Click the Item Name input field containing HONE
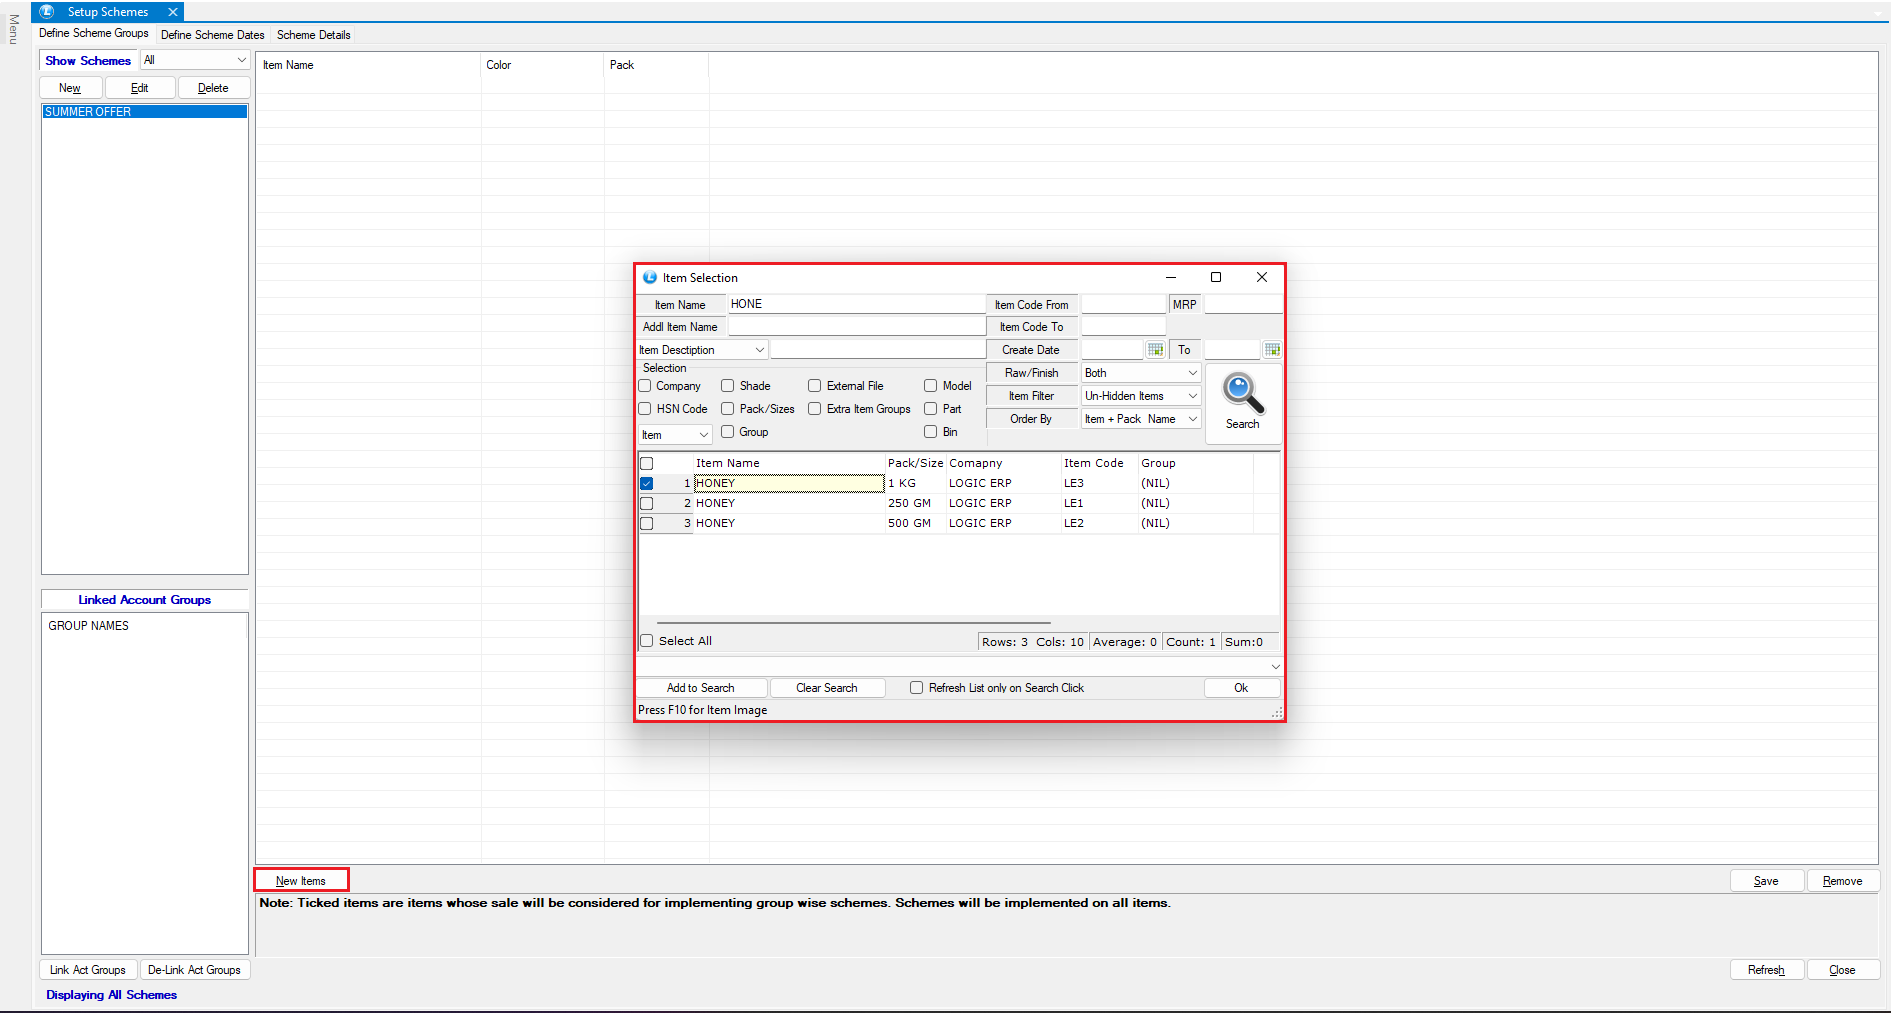Screen dimensions: 1891x1013 pos(855,304)
